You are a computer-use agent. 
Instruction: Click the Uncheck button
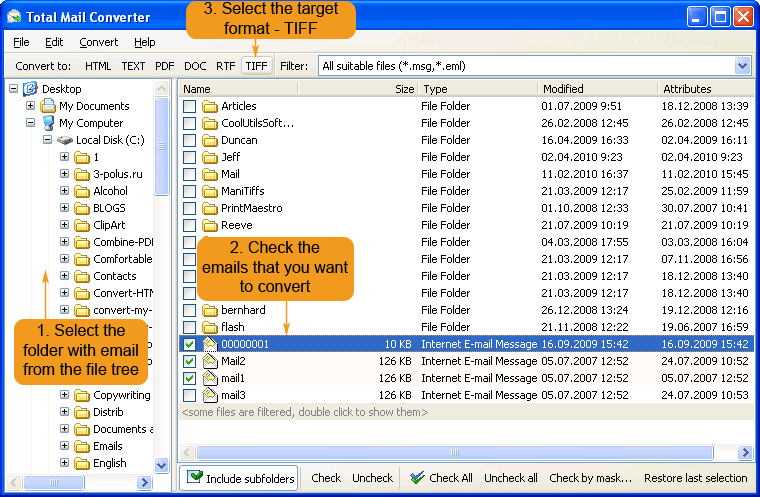tap(372, 478)
